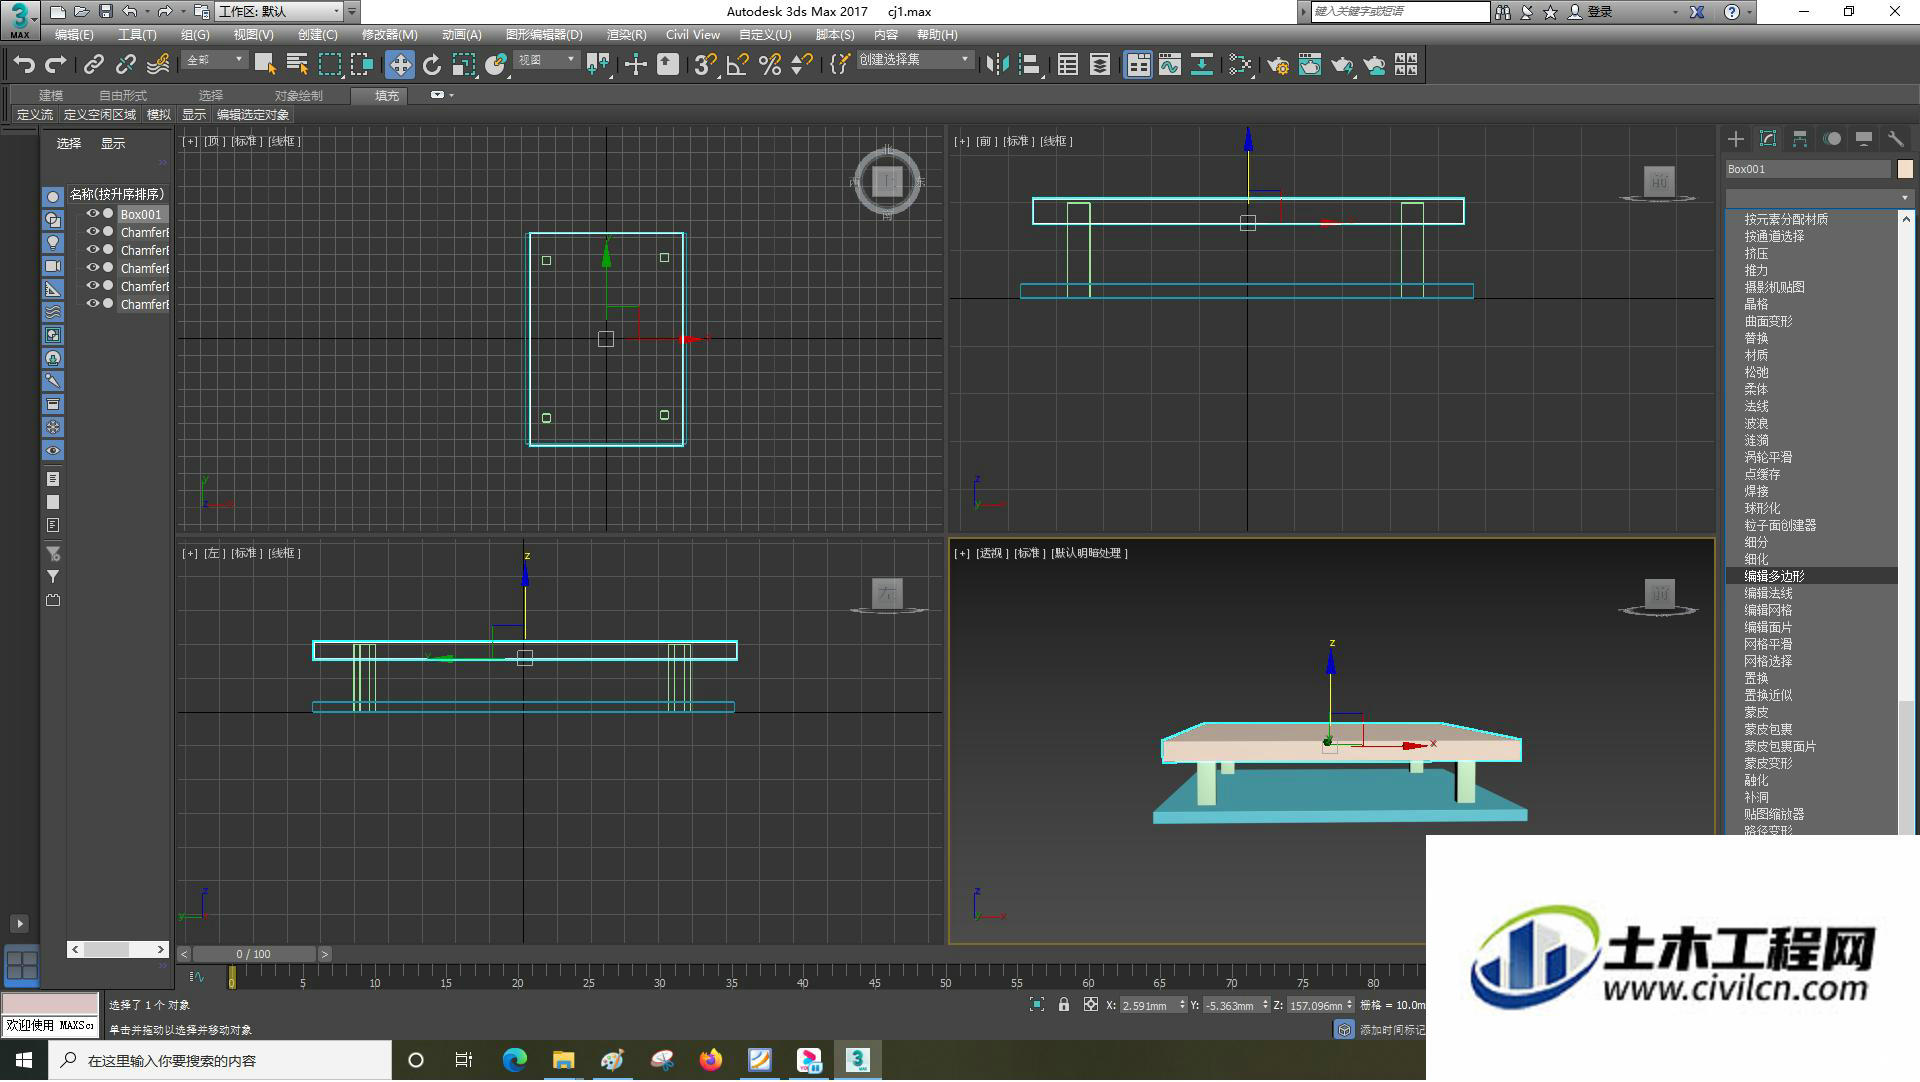Open the Utilities wrench panel icon
Screen dimensions: 1920x1082
click(x=1896, y=139)
